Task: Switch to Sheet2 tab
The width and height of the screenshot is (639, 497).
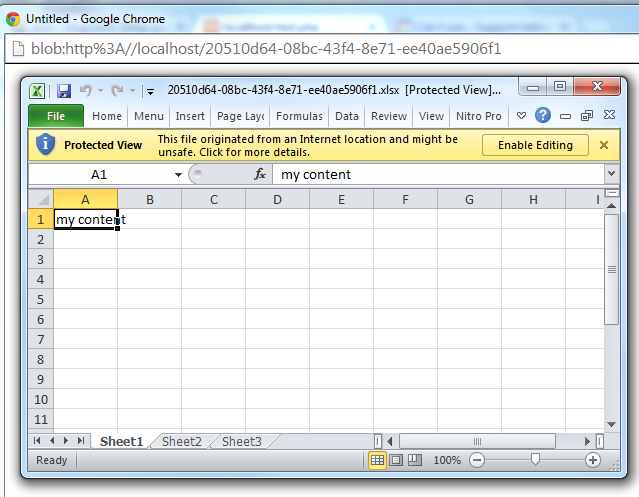Action: (181, 441)
